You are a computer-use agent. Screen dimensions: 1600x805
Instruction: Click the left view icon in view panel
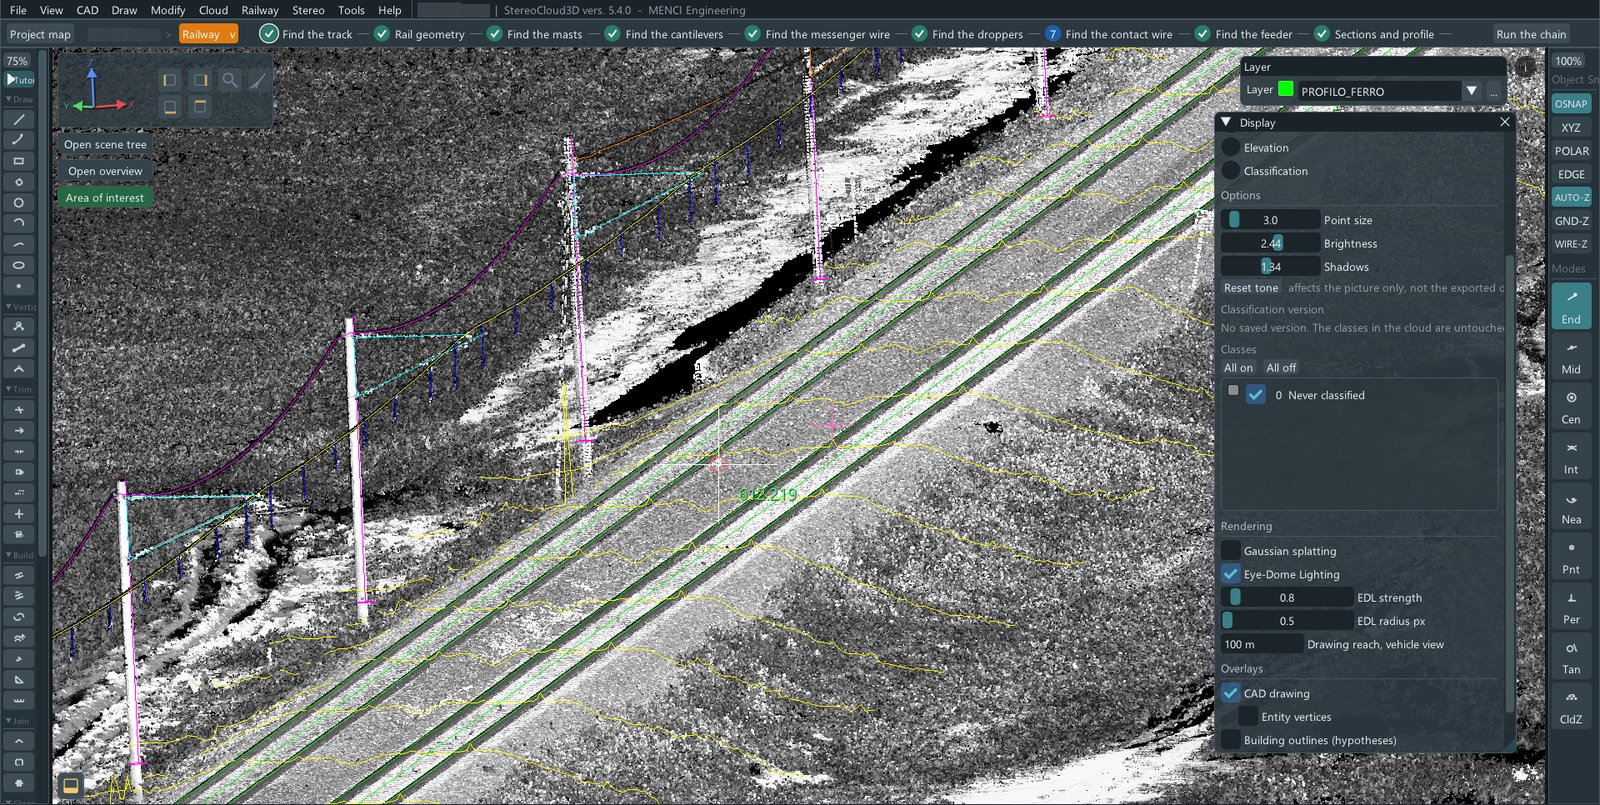[x=170, y=80]
